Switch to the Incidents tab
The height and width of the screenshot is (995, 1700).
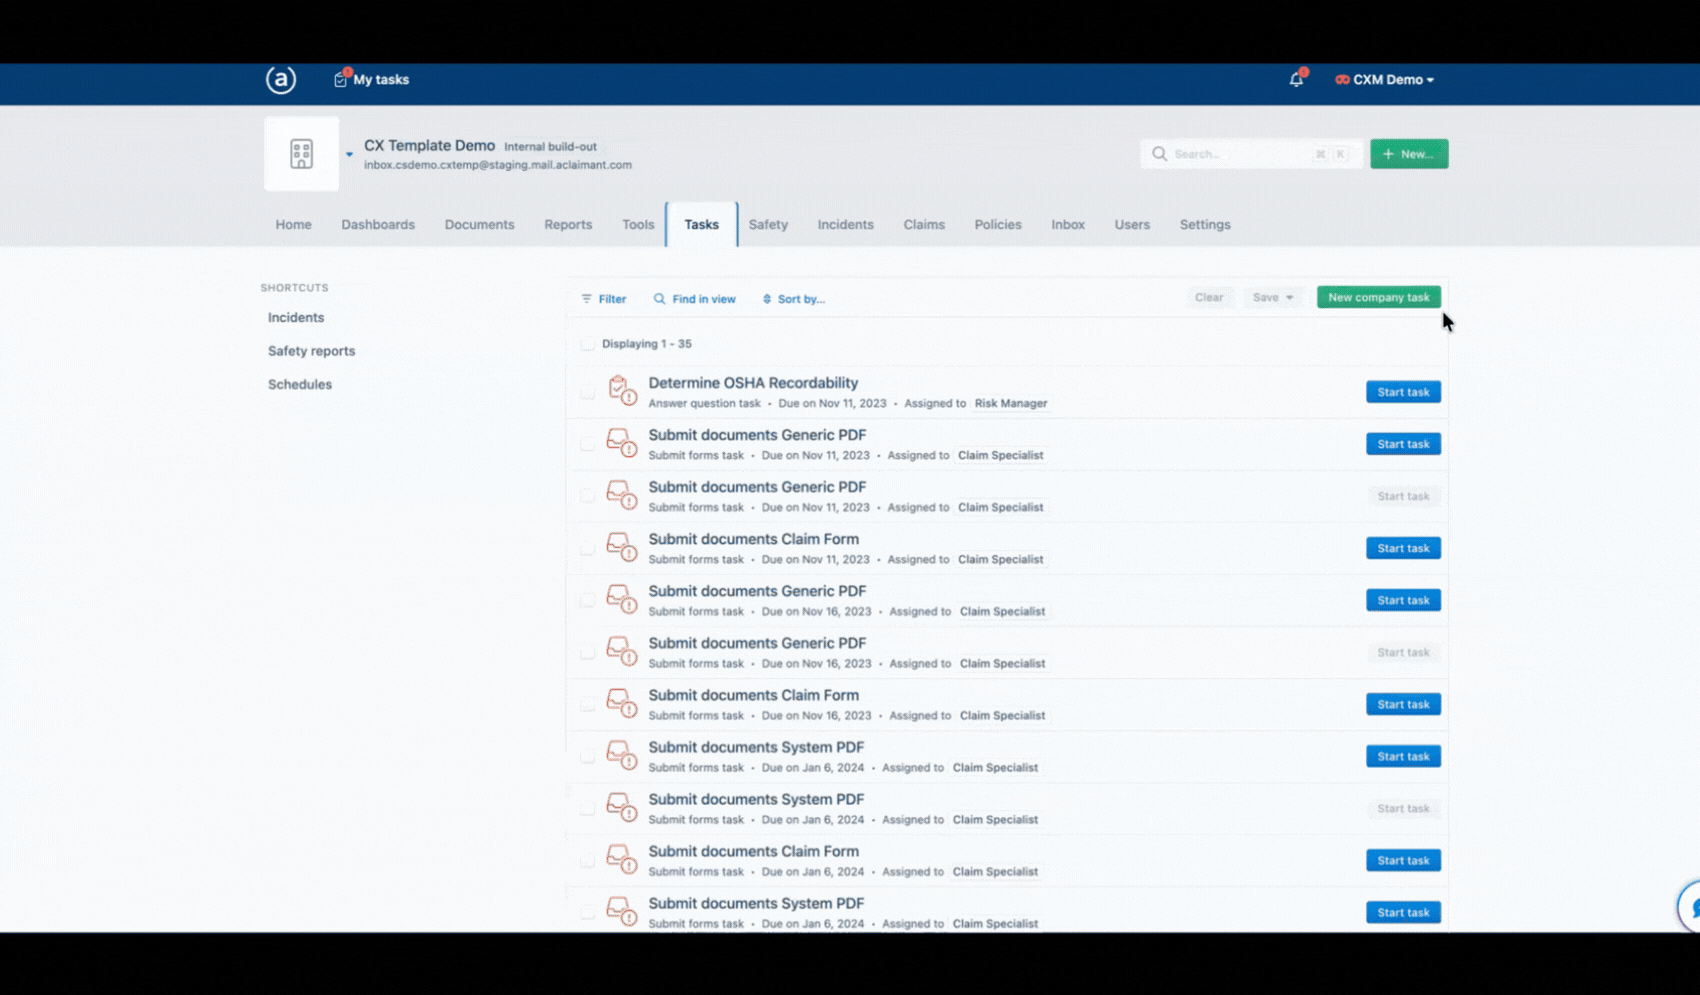pyautogui.click(x=845, y=224)
